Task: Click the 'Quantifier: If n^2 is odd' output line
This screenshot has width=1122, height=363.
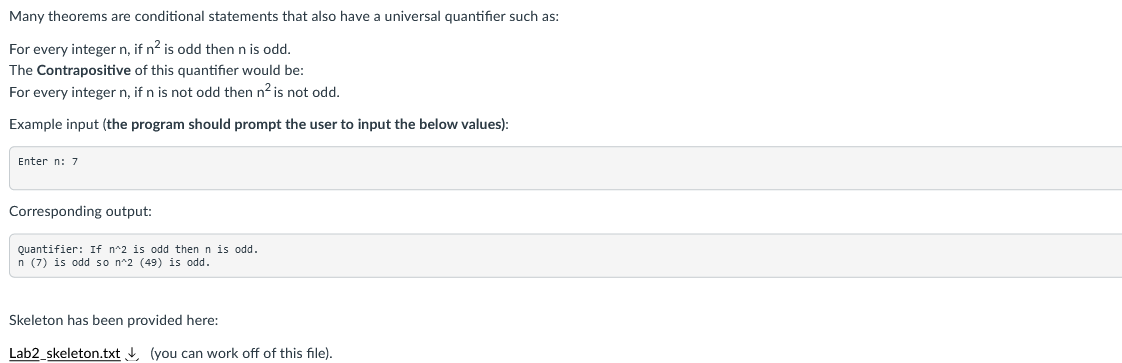Action: [138, 249]
